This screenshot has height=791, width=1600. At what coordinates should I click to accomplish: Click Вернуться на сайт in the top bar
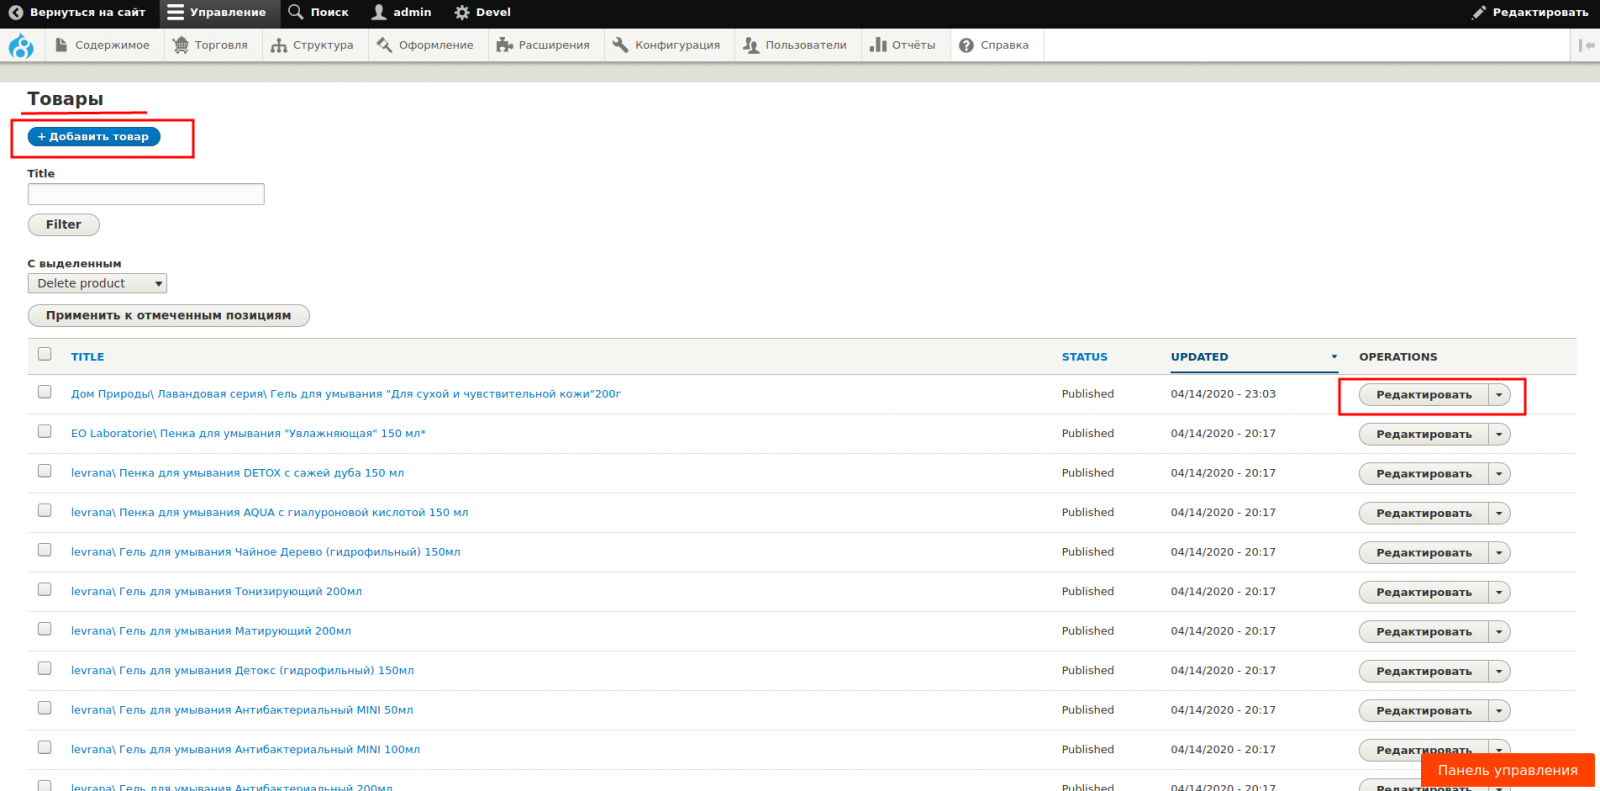(x=77, y=13)
